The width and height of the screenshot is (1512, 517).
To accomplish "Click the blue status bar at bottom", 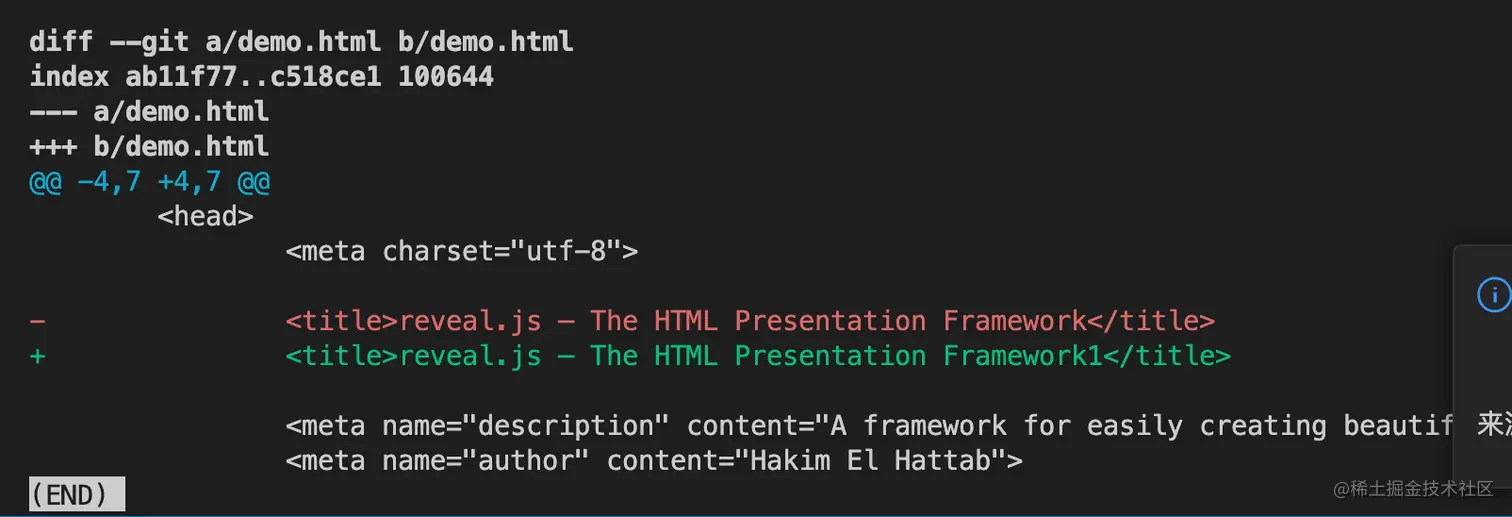I will coord(756,514).
